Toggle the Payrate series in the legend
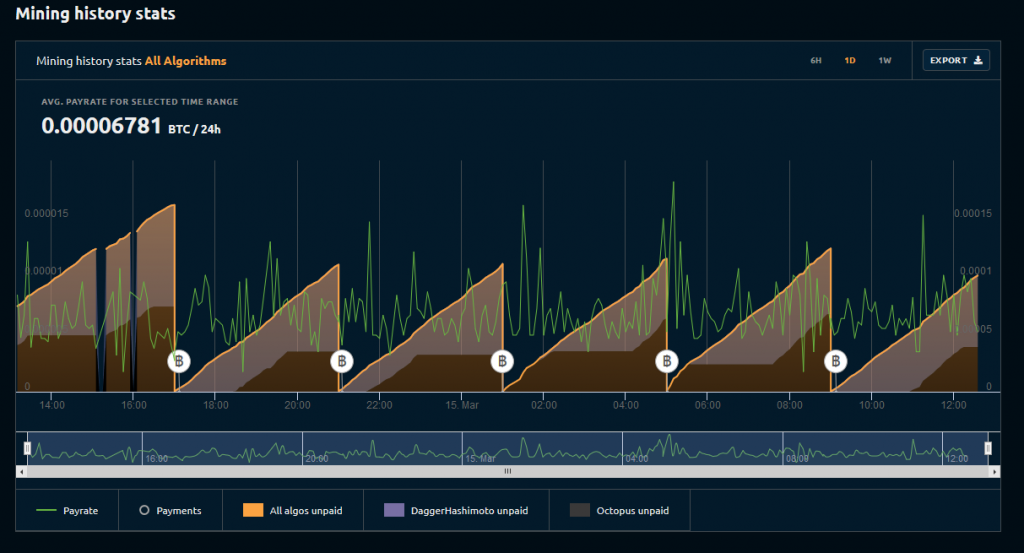The width and height of the screenshot is (1024, 553). 68,511
